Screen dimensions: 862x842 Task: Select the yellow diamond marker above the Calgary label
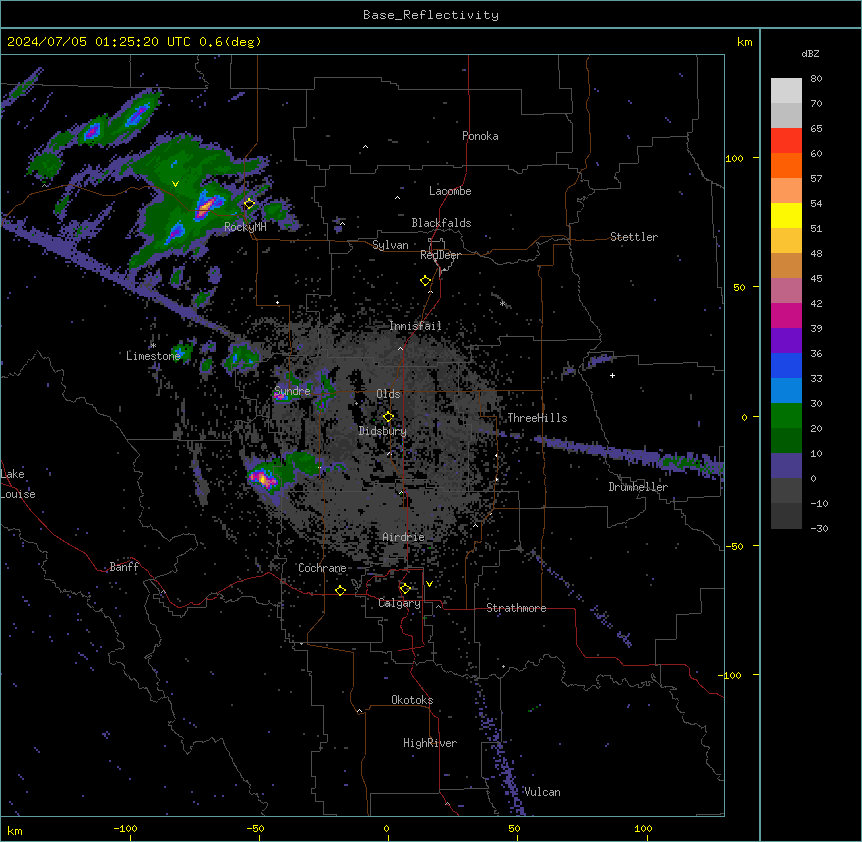pyautogui.click(x=405, y=589)
